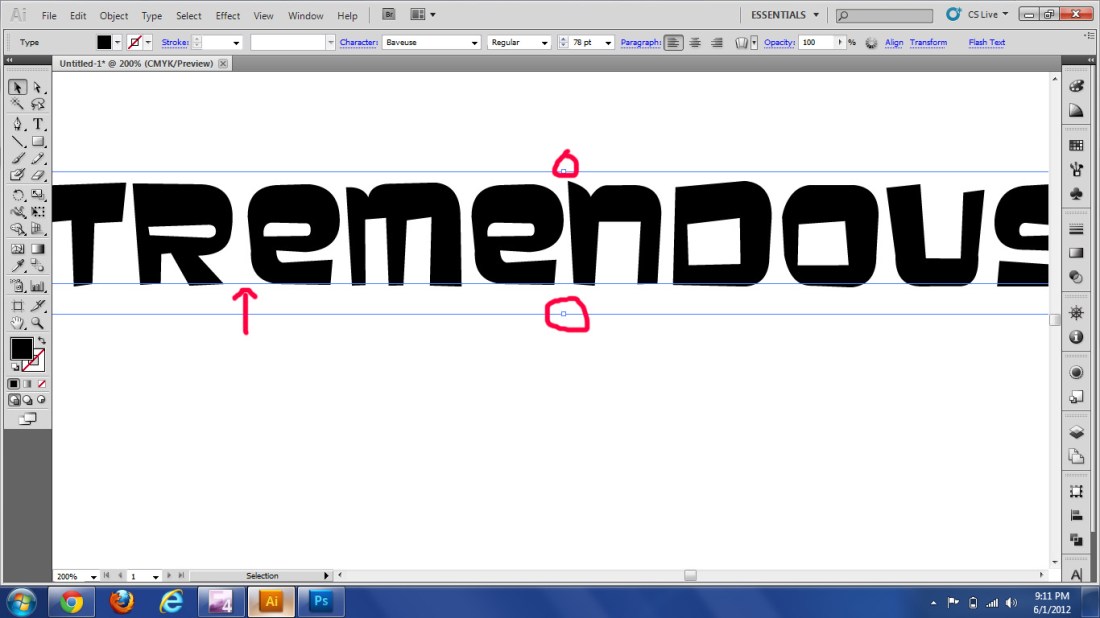The height and width of the screenshot is (618, 1100).
Task: Open the Effect menu
Action: pyautogui.click(x=228, y=16)
